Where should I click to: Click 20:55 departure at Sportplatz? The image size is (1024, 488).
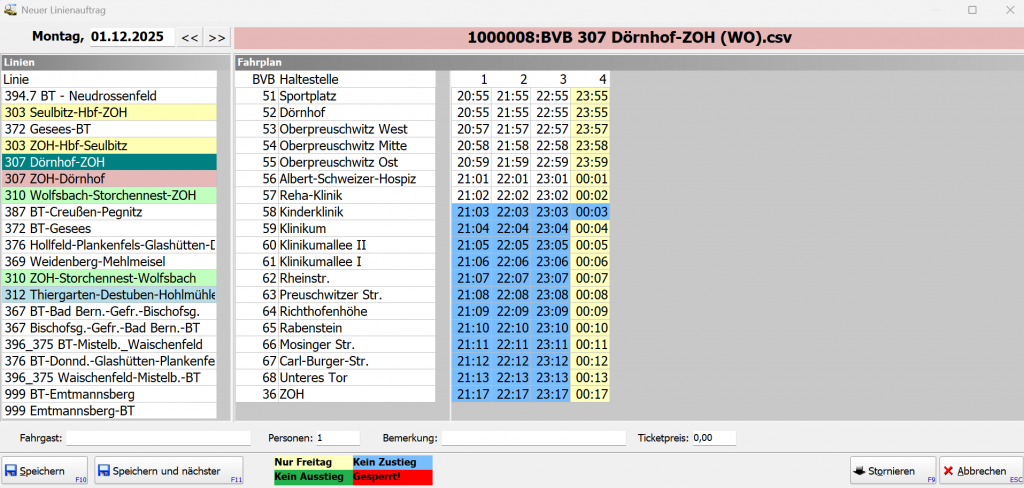pyautogui.click(x=471, y=96)
